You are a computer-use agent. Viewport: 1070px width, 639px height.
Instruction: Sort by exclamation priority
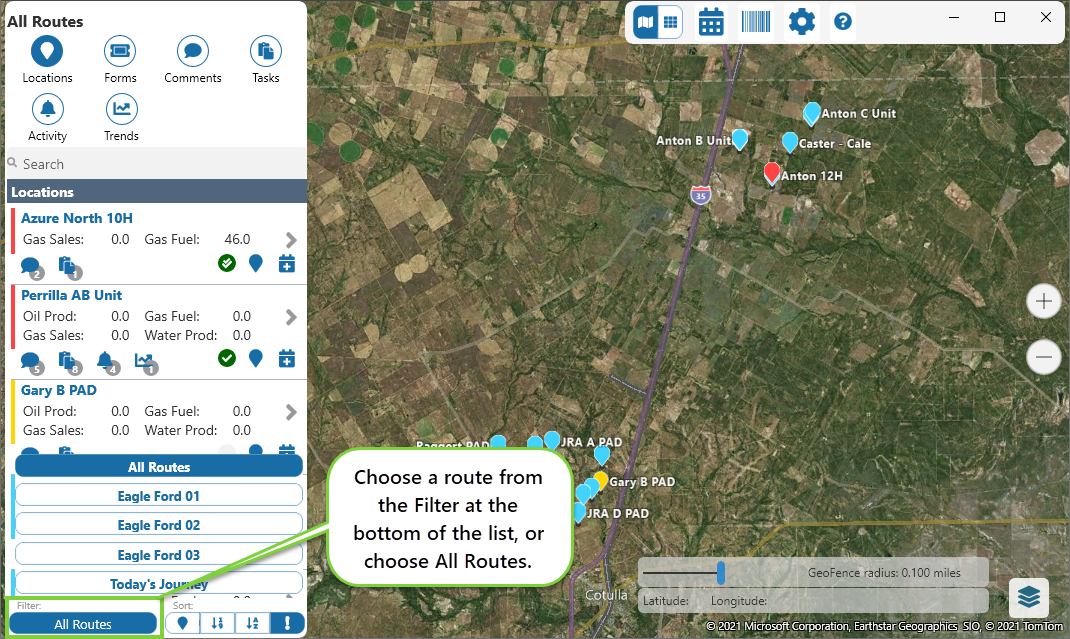[287, 623]
